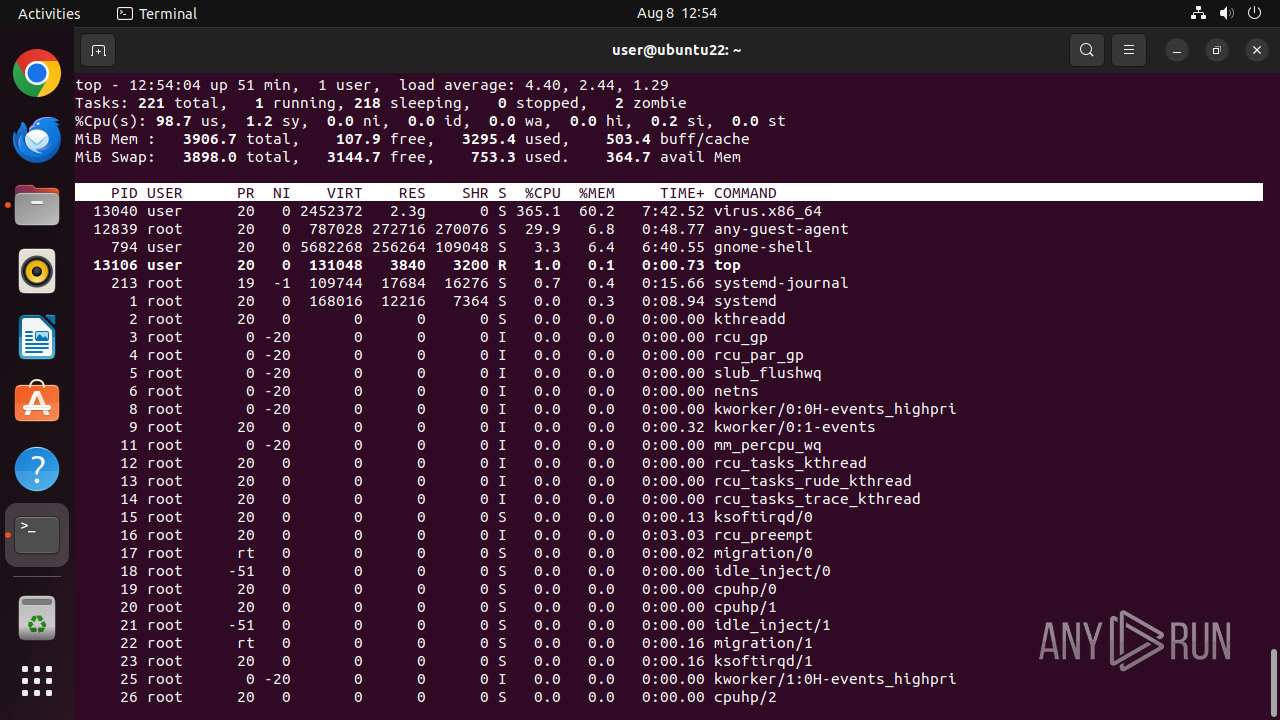Open the terminal hamburger menu
Image resolution: width=1280 pixels, height=720 pixels.
(1129, 50)
